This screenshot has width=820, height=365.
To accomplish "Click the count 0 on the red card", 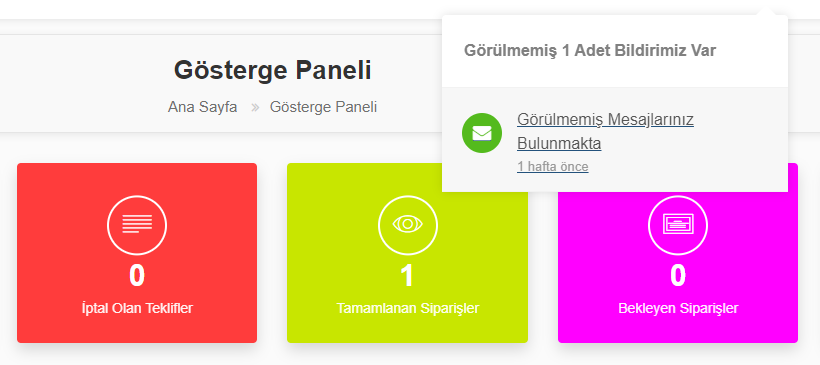I will click(137, 276).
